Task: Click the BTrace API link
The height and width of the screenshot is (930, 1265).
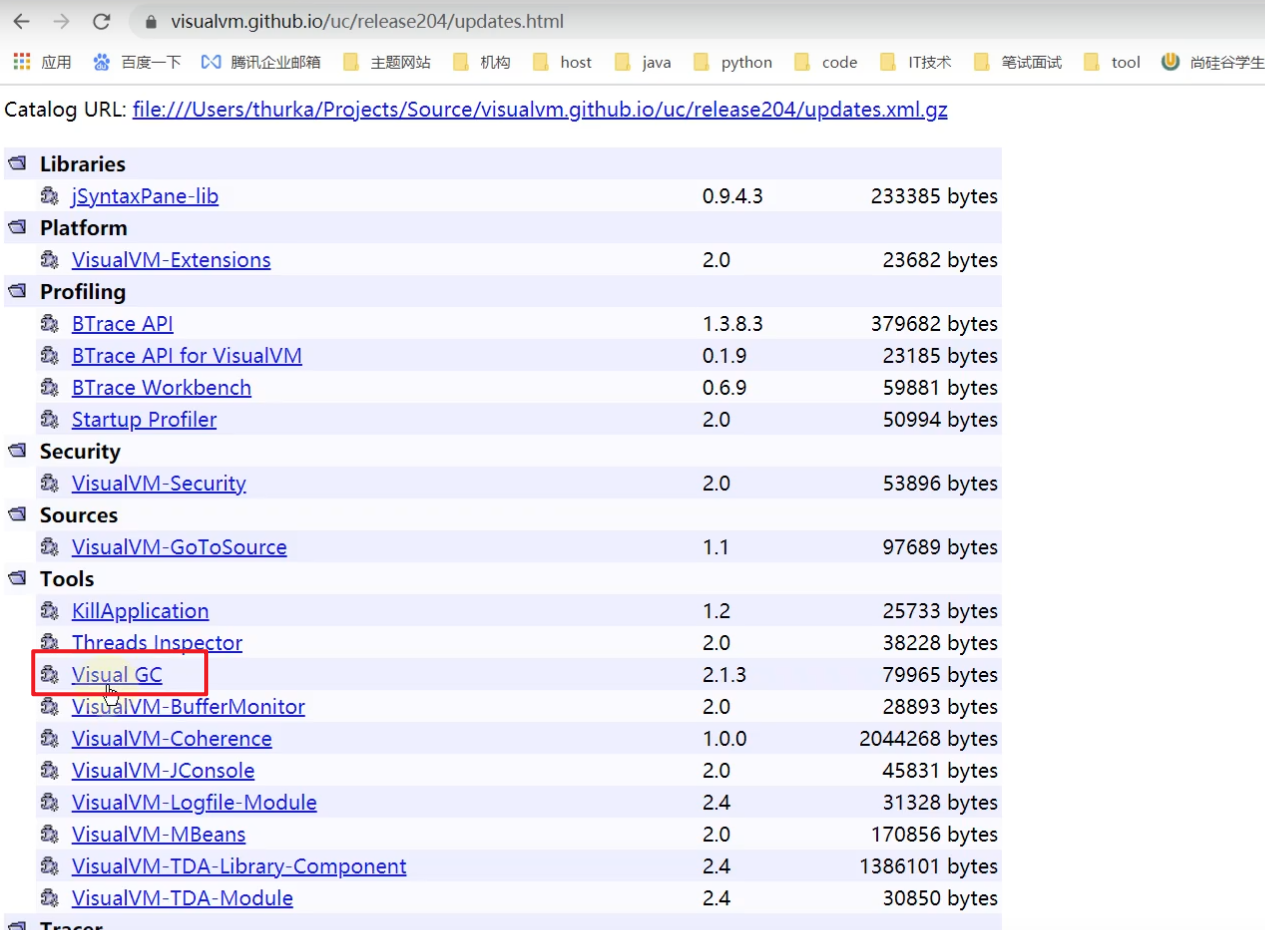Action: coord(122,324)
